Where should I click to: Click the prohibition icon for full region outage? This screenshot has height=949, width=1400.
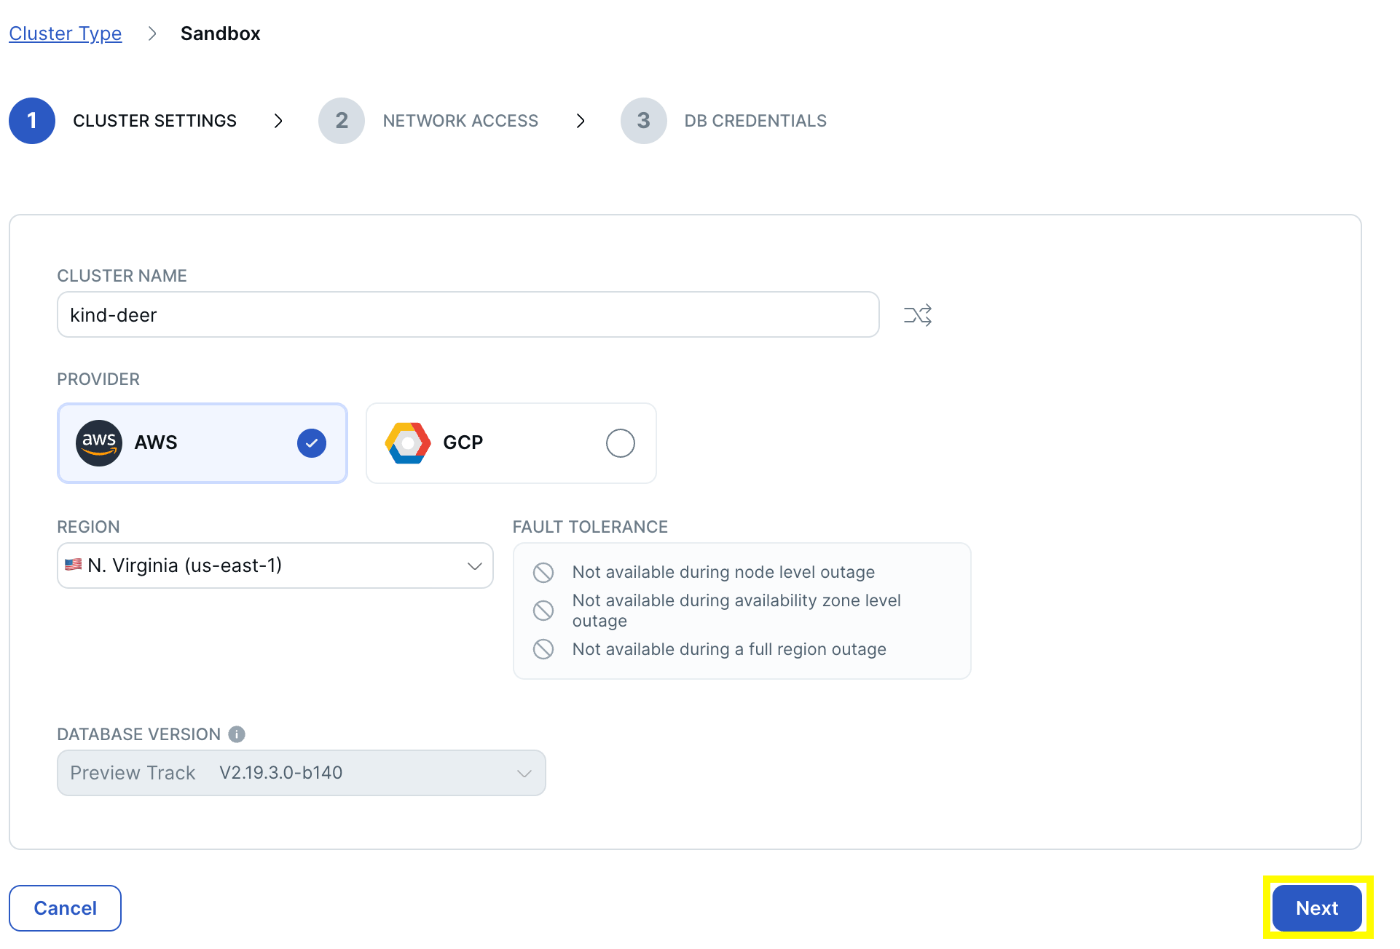(543, 649)
